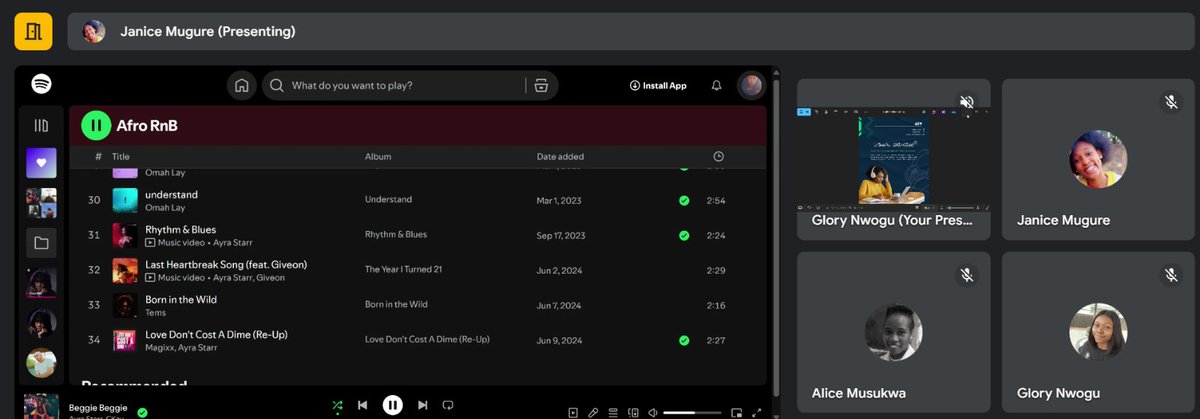Select 'Last Heartbreak Song (feat. Giveon)'
Image resolution: width=1200 pixels, height=419 pixels.
point(226,264)
